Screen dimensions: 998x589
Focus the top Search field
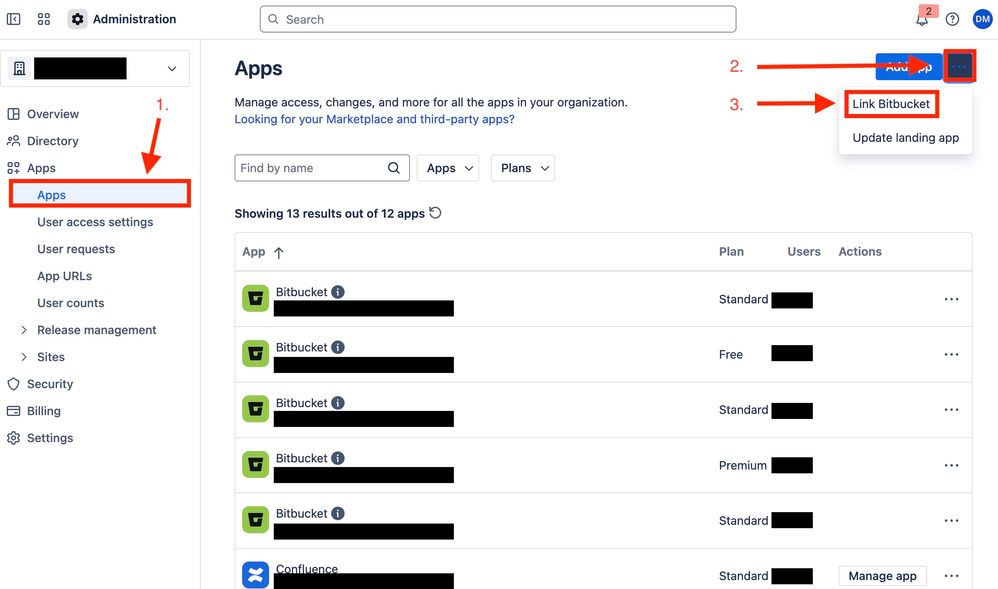click(x=498, y=19)
